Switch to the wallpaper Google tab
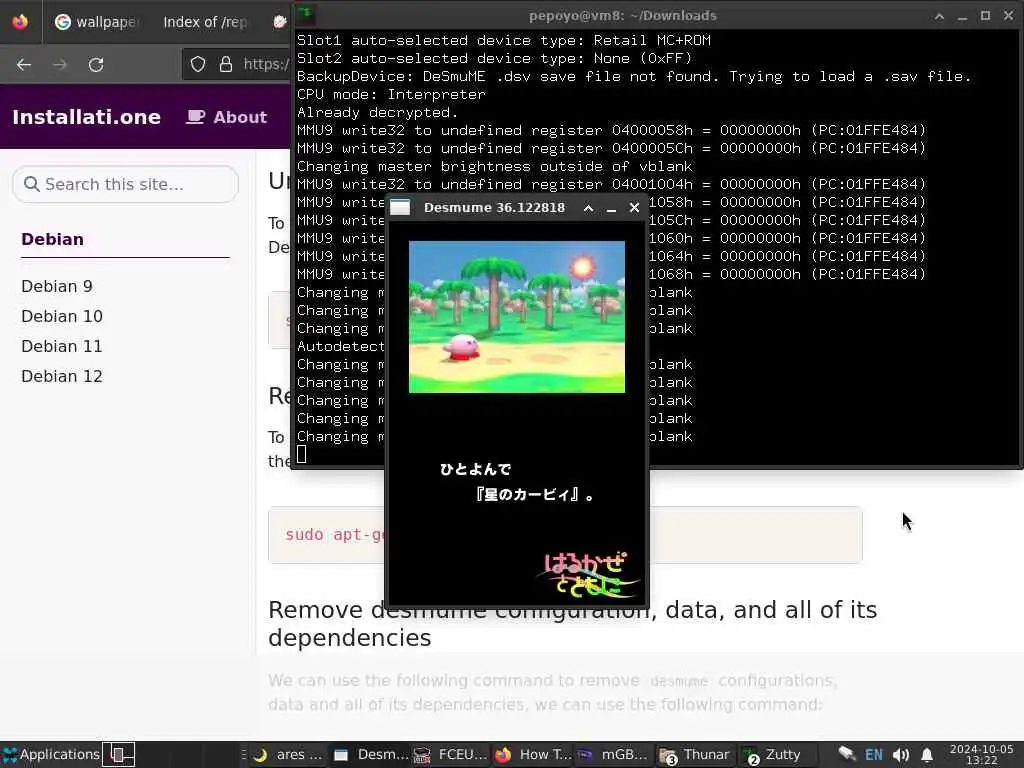Screen dimensions: 1024x768 tap(95, 22)
